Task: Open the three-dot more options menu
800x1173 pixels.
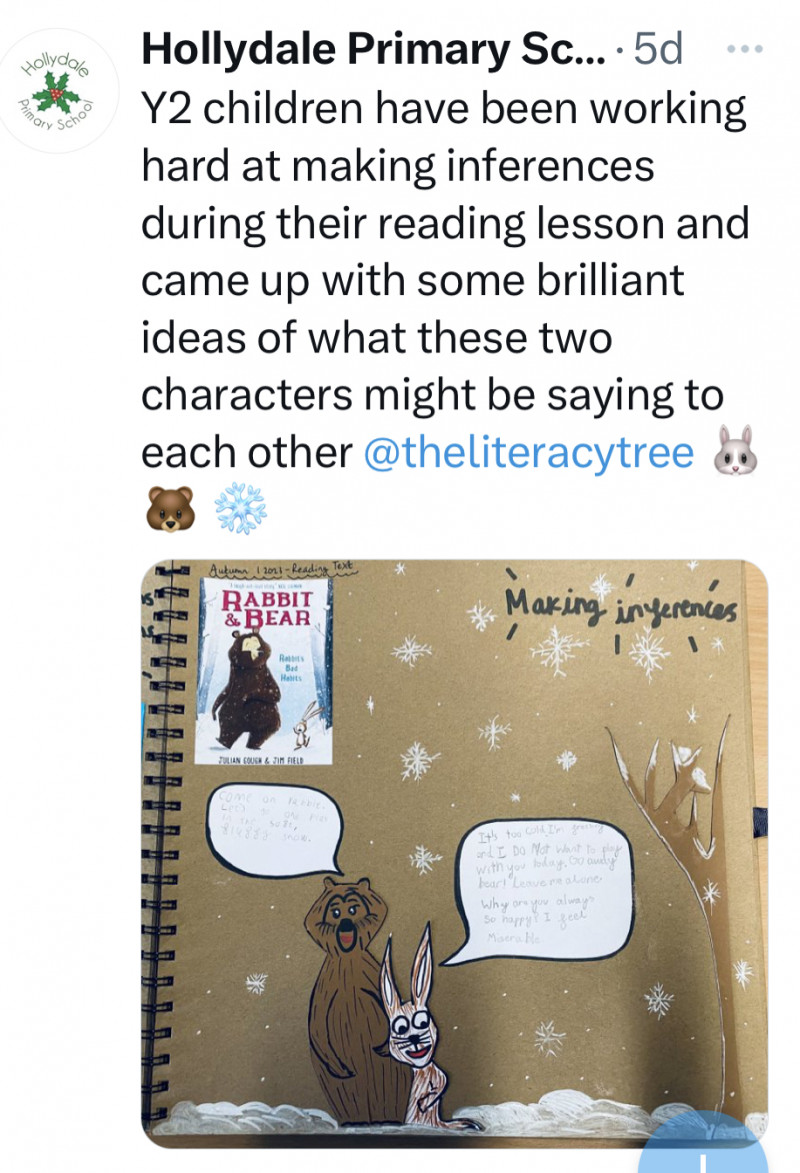Action: pyautogui.click(x=745, y=49)
